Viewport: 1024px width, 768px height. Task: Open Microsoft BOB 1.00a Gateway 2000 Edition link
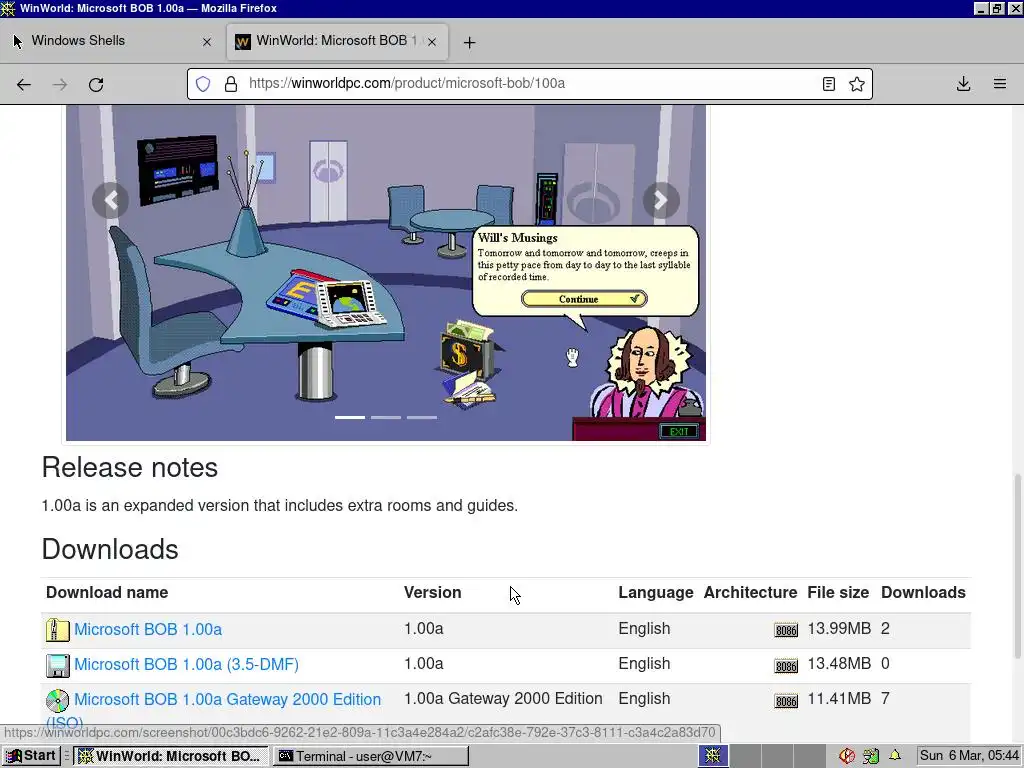coord(227,699)
